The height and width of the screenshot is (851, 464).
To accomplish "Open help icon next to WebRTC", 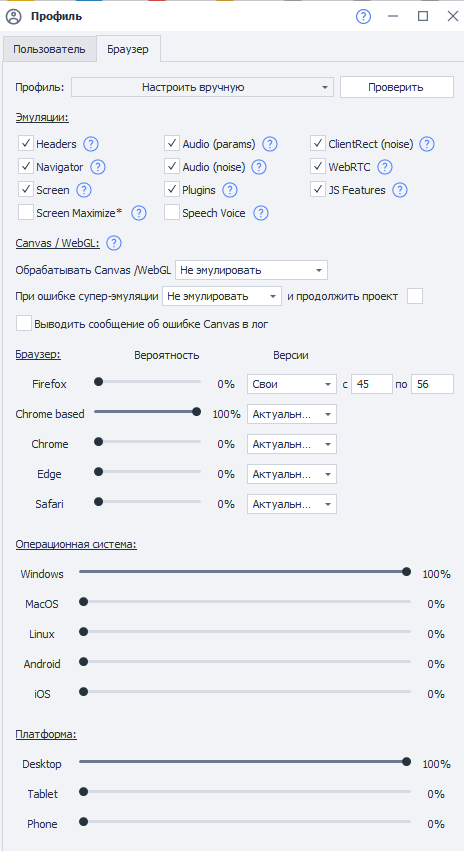I will (x=385, y=167).
